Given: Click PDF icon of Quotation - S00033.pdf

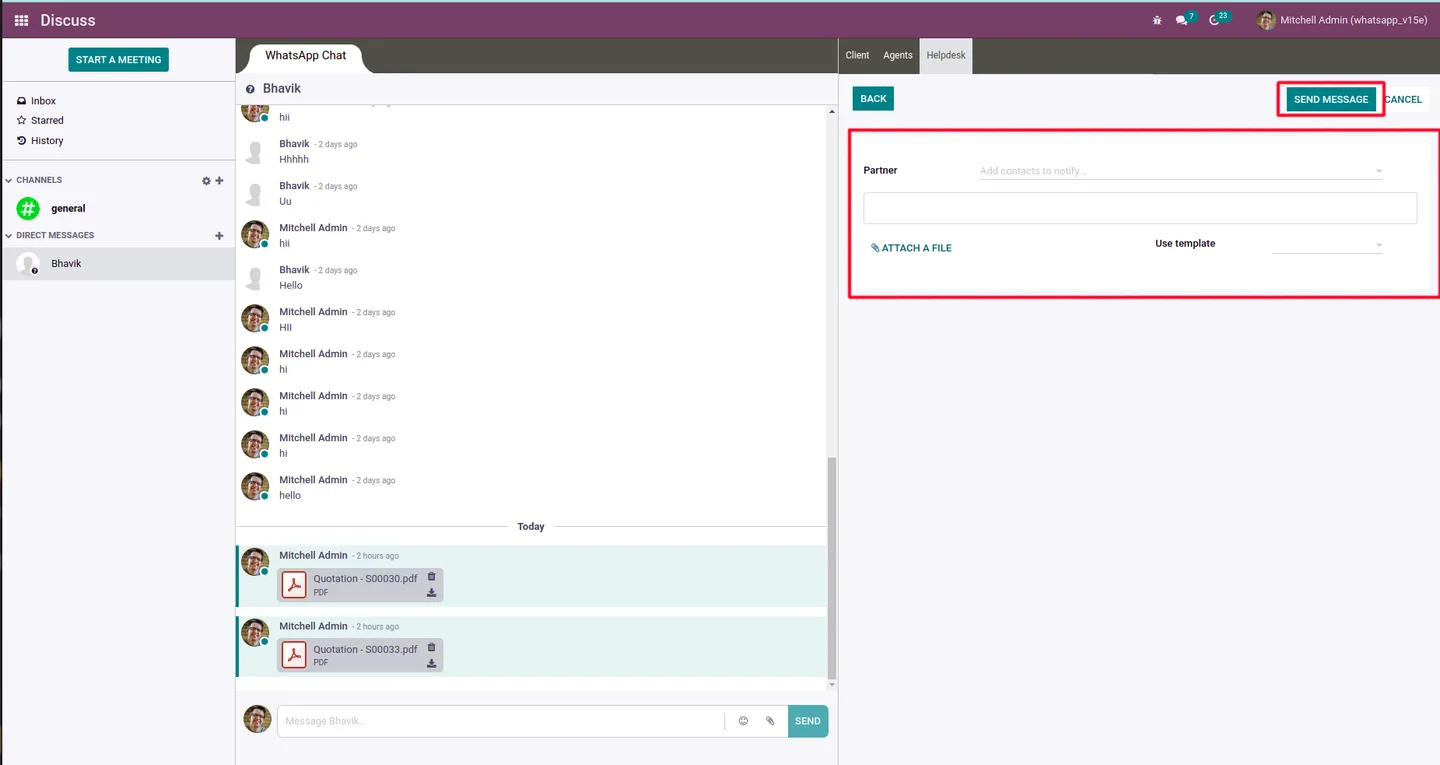Looking at the screenshot, I should pos(294,655).
